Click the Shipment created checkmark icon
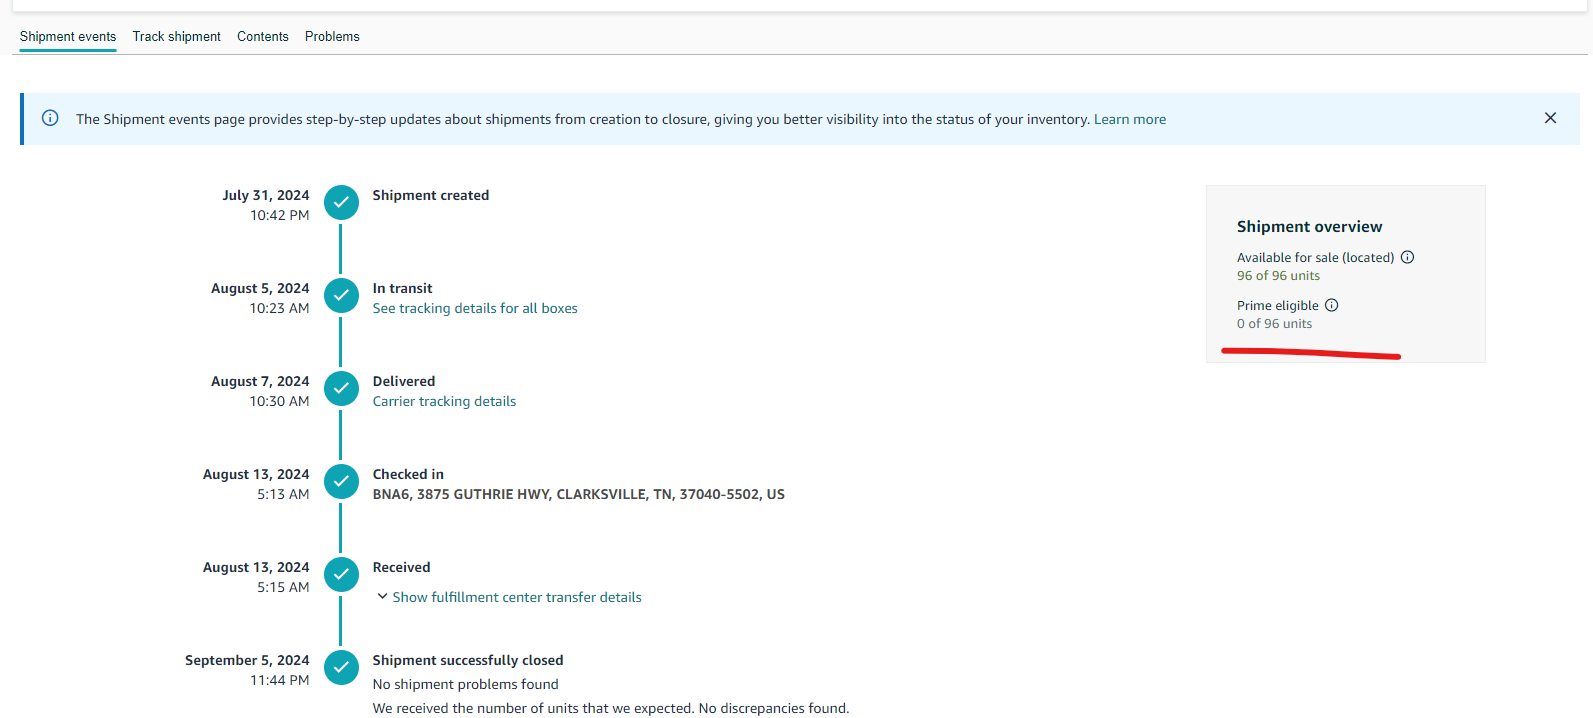 pyautogui.click(x=341, y=202)
